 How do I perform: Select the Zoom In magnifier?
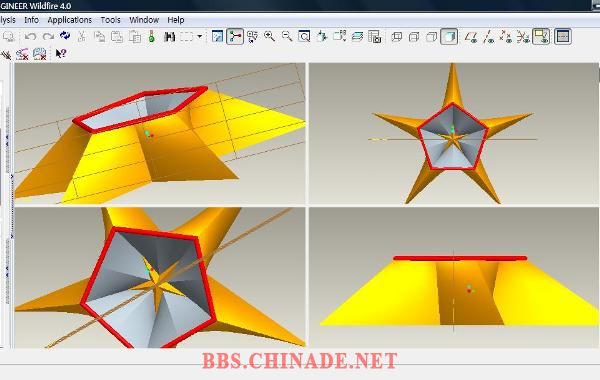point(269,37)
